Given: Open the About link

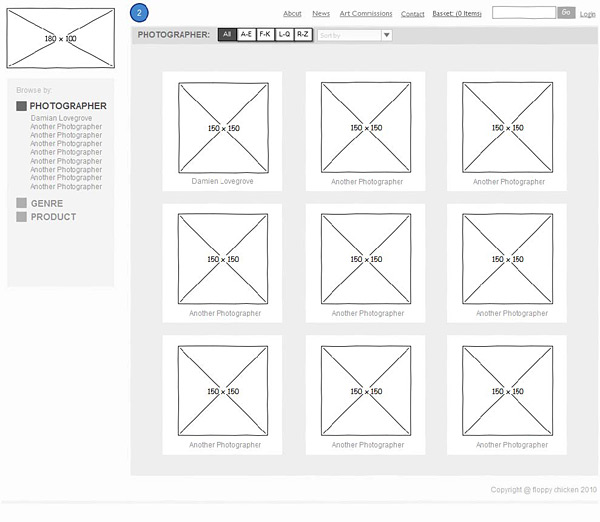Looking at the screenshot, I should coord(292,13).
